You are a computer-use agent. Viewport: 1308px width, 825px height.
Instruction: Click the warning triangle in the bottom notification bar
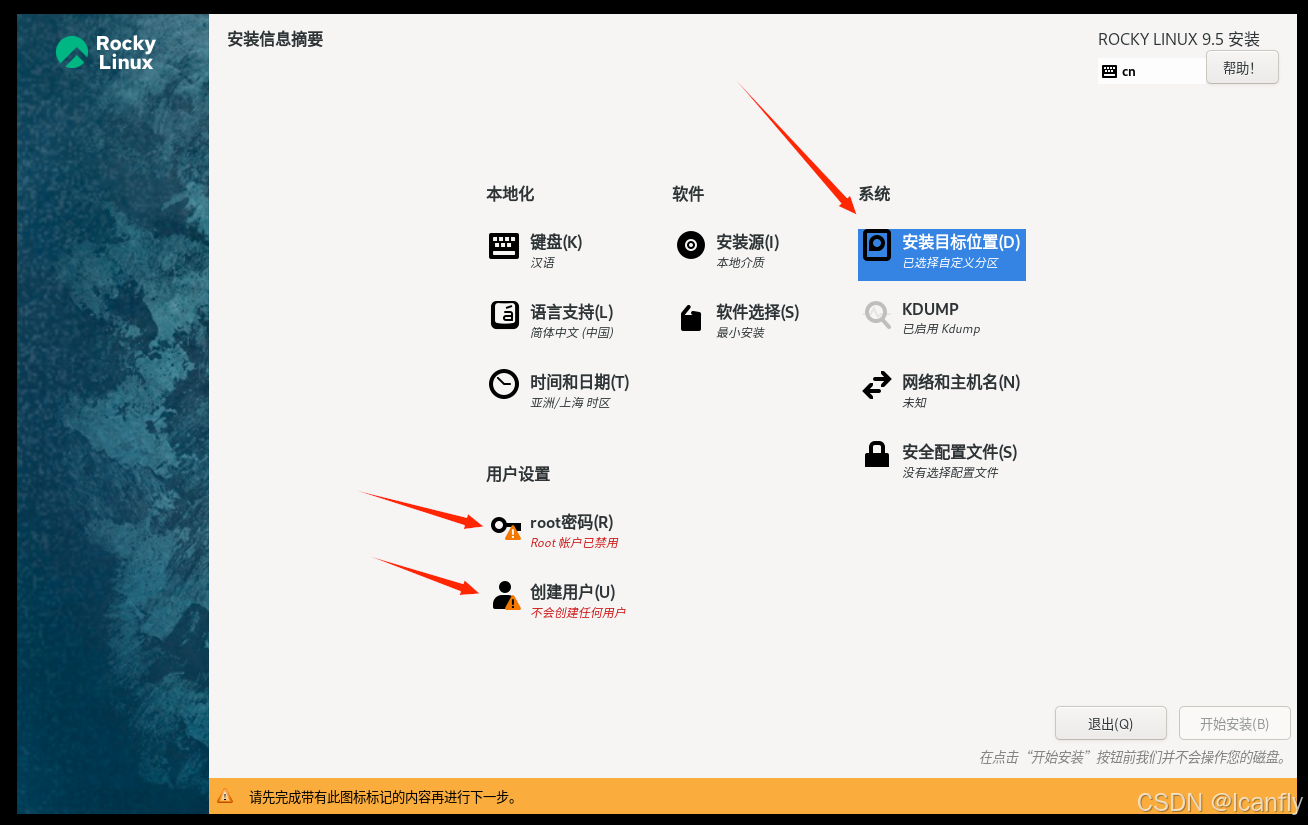225,797
